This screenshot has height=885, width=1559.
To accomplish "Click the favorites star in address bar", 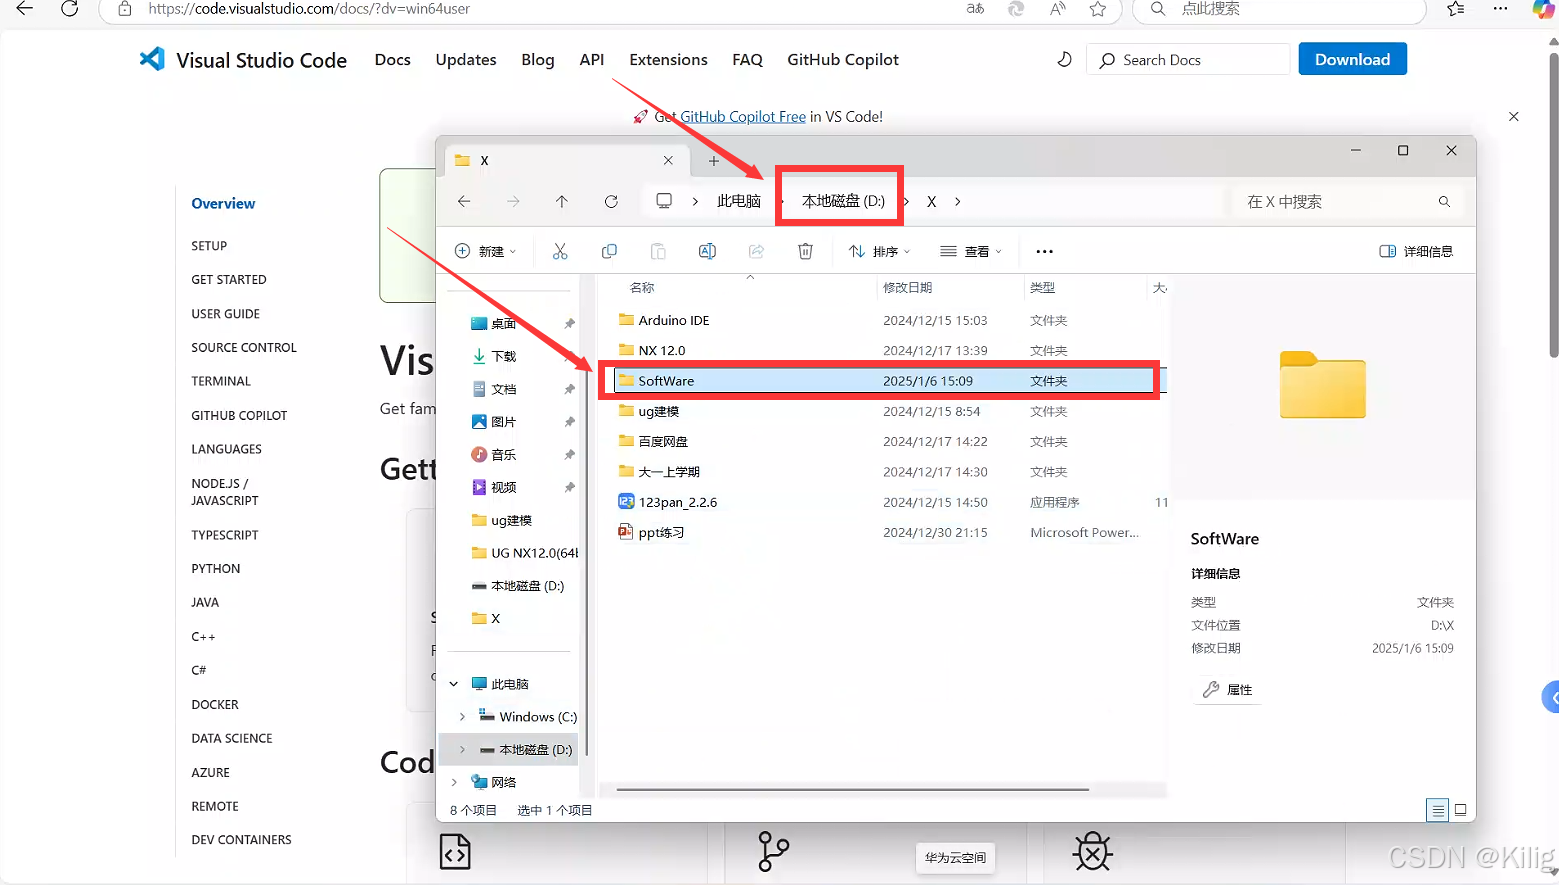I will (x=1098, y=9).
